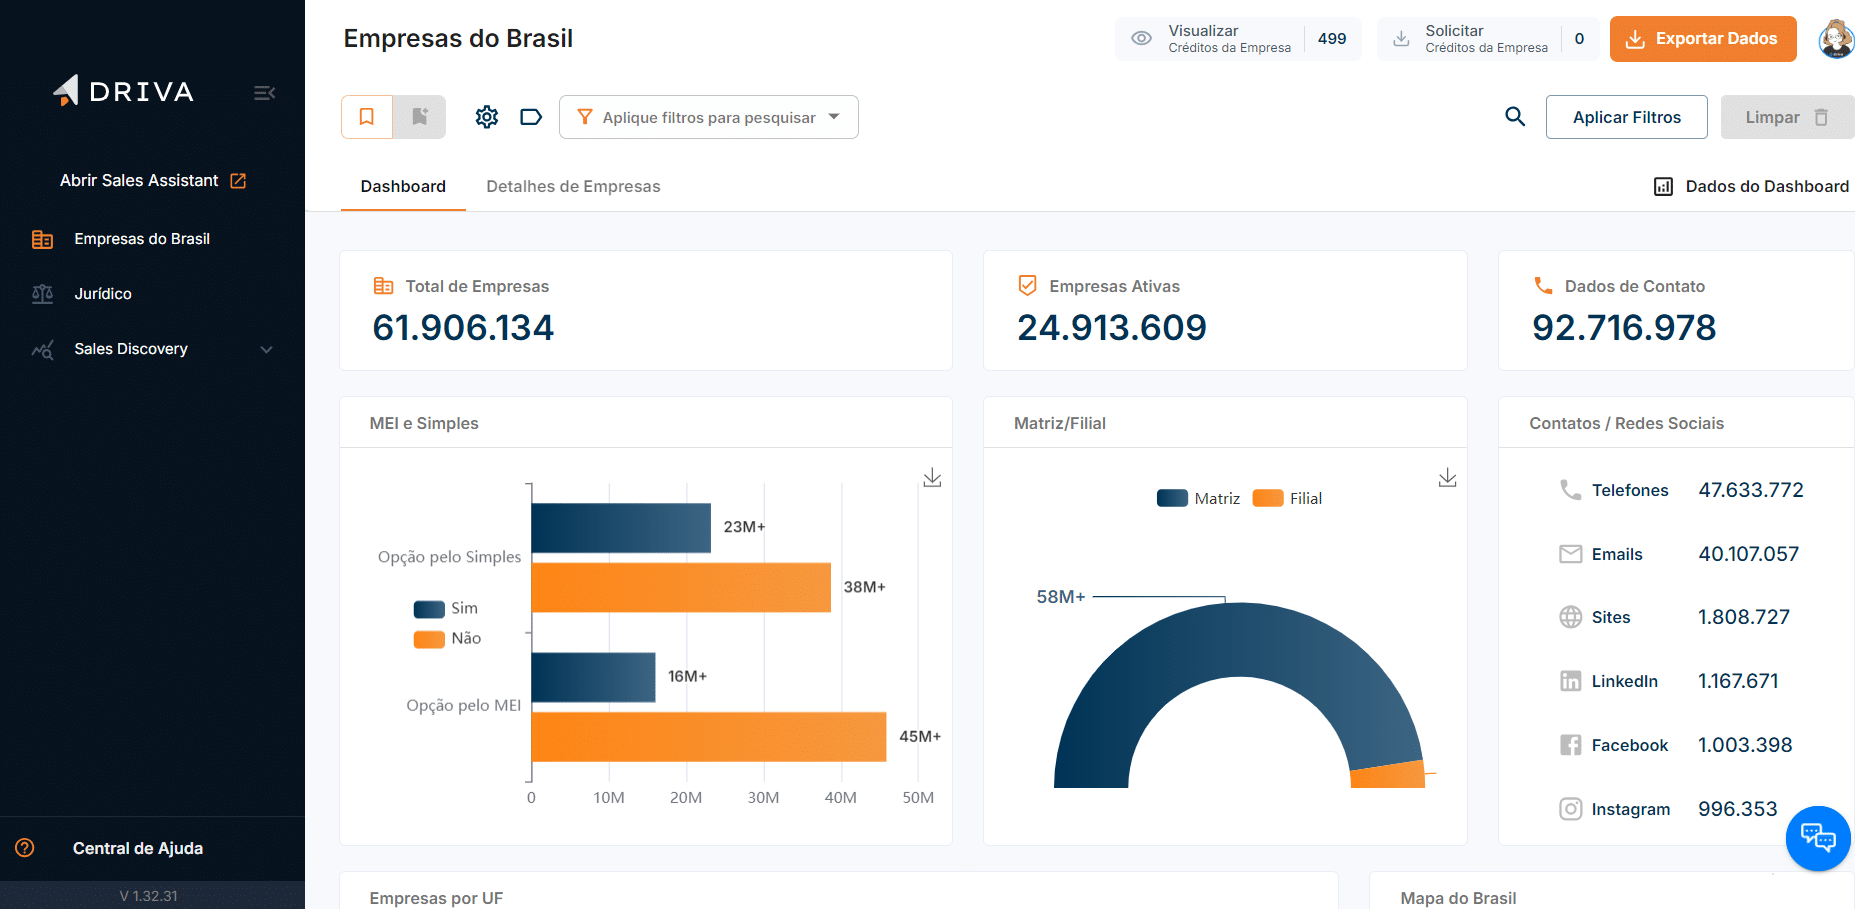Switch to the Detalhes de Empresas tab
This screenshot has width=1855, height=909.
click(x=573, y=187)
